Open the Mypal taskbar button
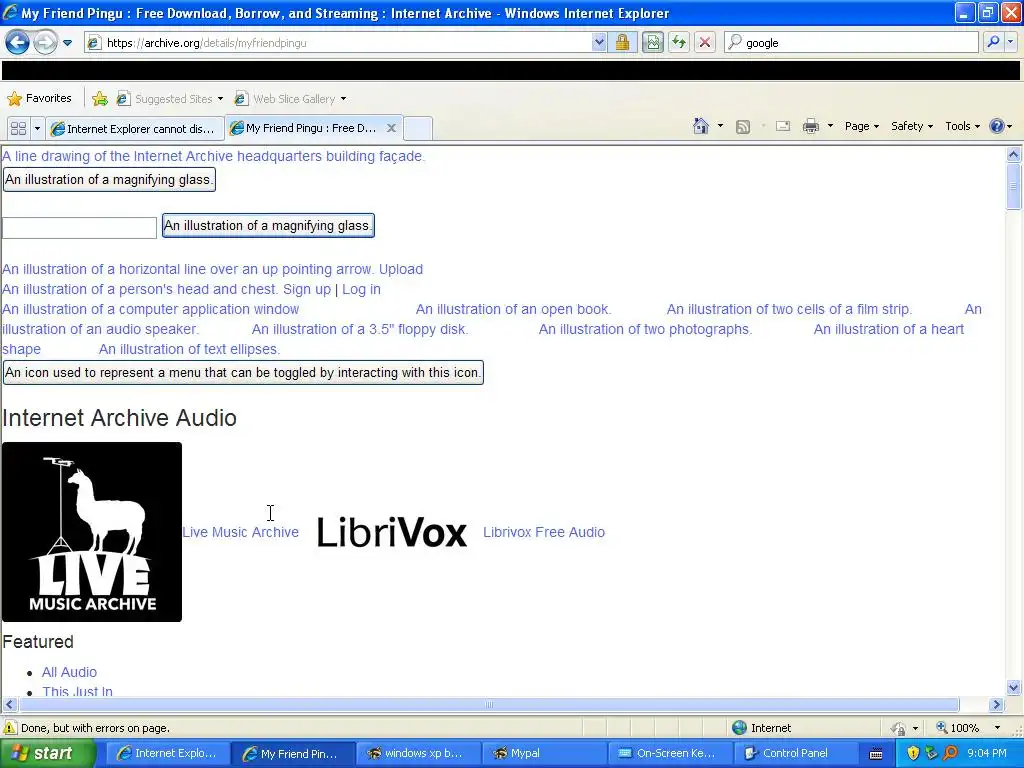 point(544,753)
